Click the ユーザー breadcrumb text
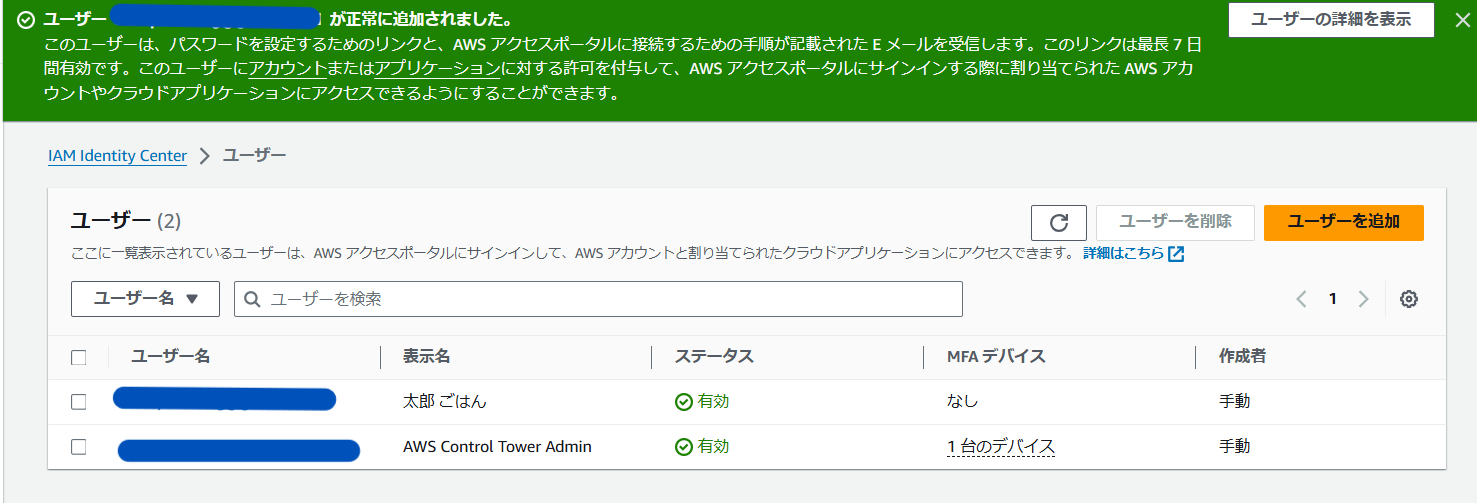Screen dimensions: 1477x503 pos(254,156)
